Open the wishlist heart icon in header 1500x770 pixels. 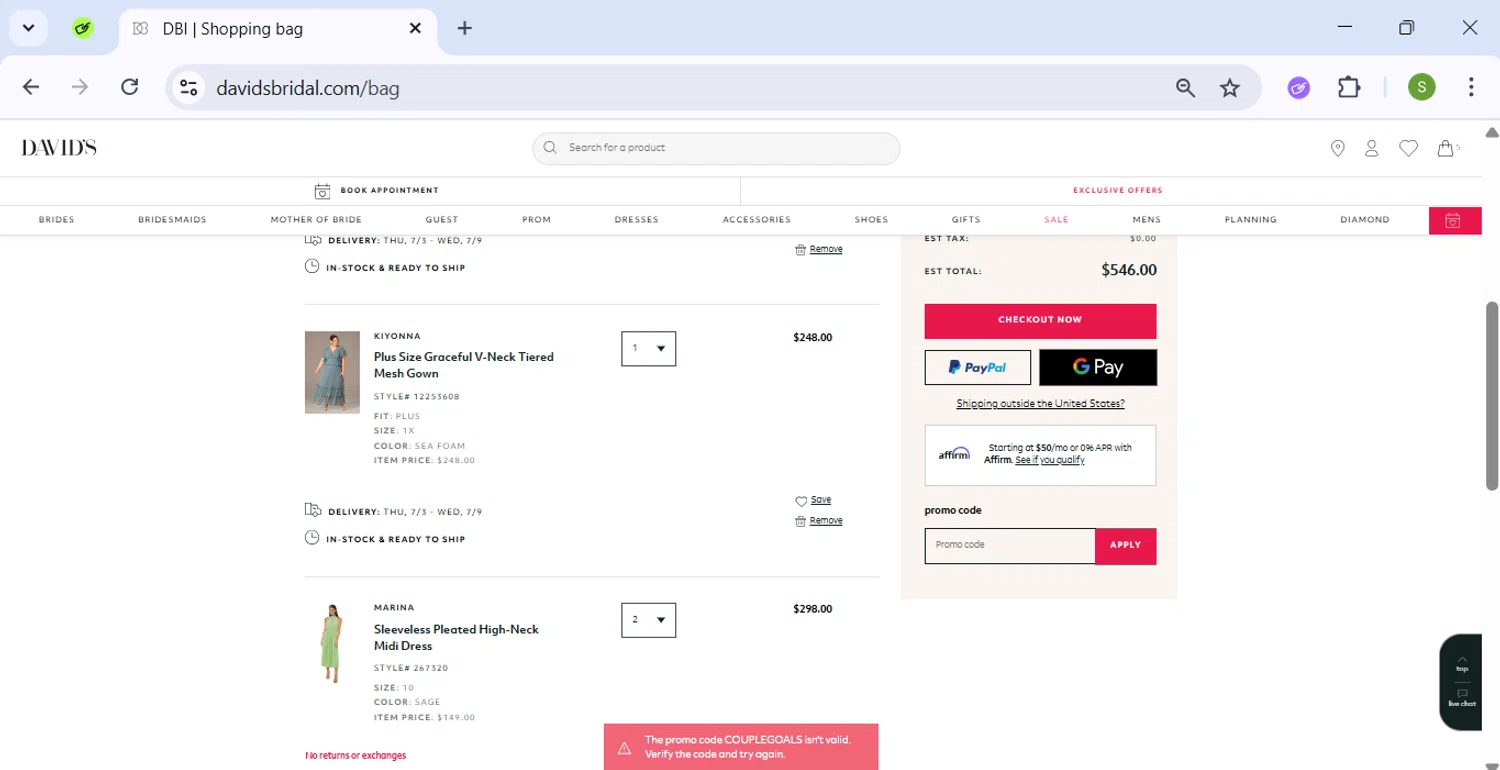pos(1408,148)
